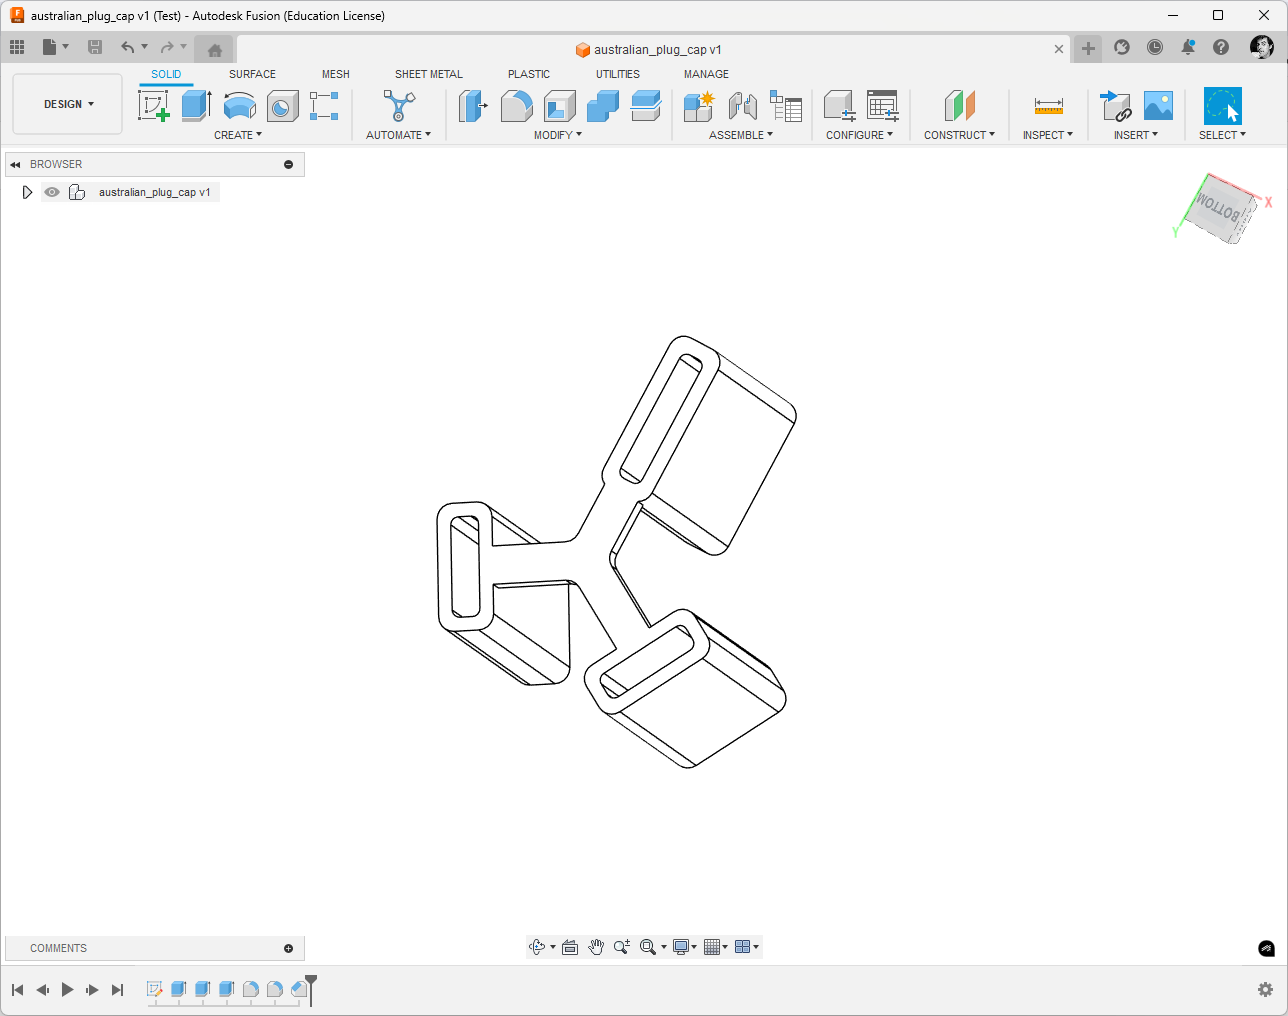Open the Change Parameters table
This screenshot has width=1288, height=1016.
[882, 105]
